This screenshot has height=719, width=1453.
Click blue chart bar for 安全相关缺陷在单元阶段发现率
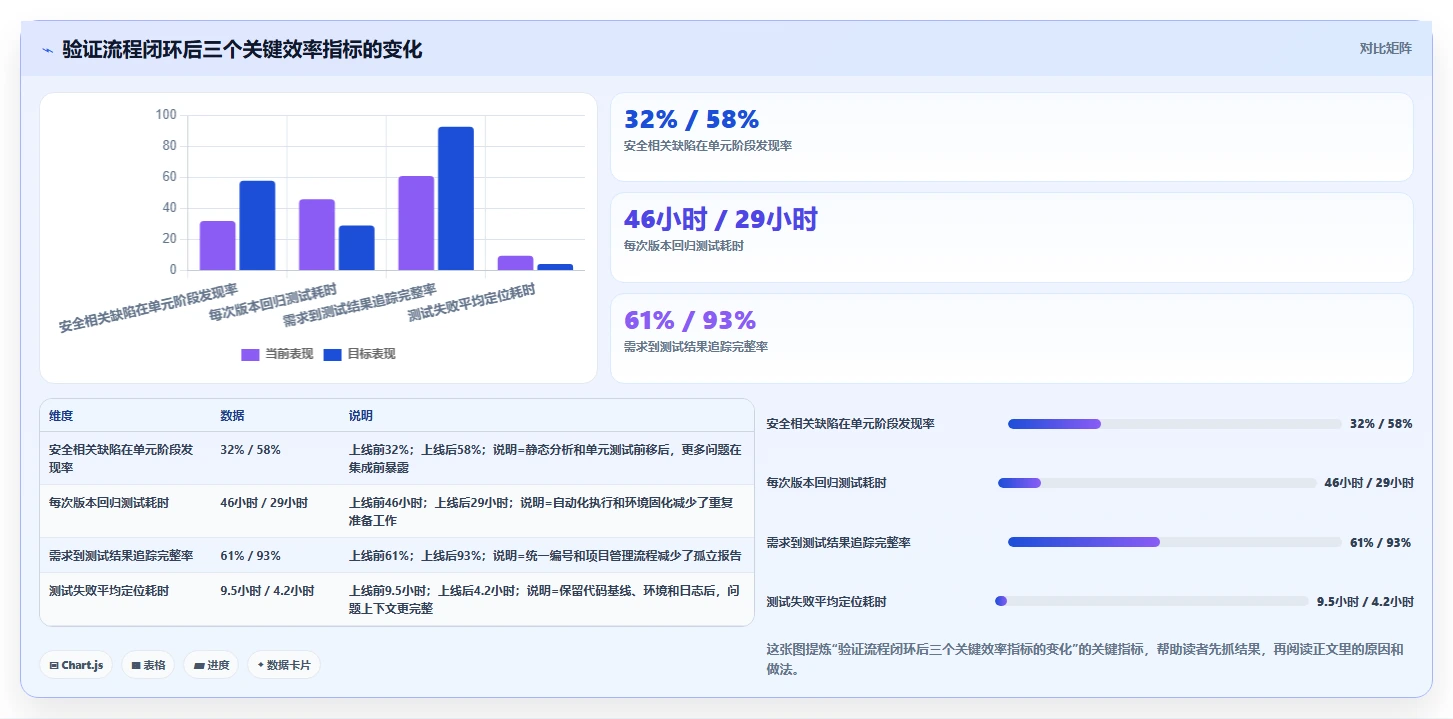coord(257,225)
